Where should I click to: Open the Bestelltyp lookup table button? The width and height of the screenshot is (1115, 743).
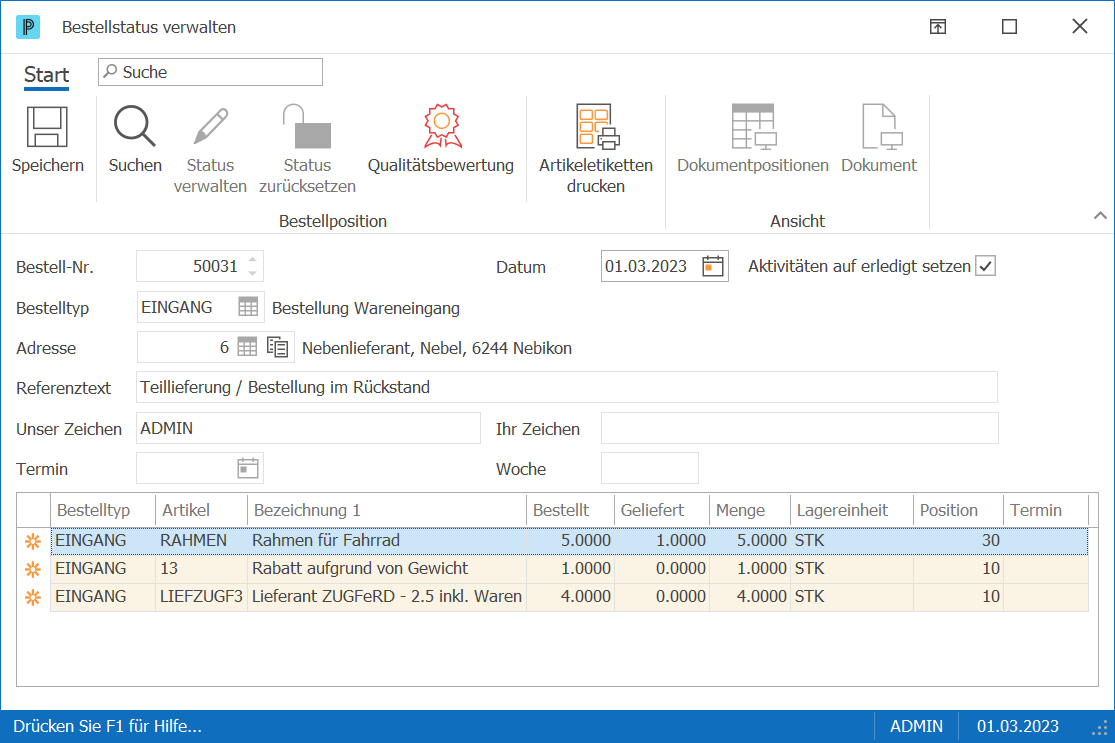[x=247, y=307]
